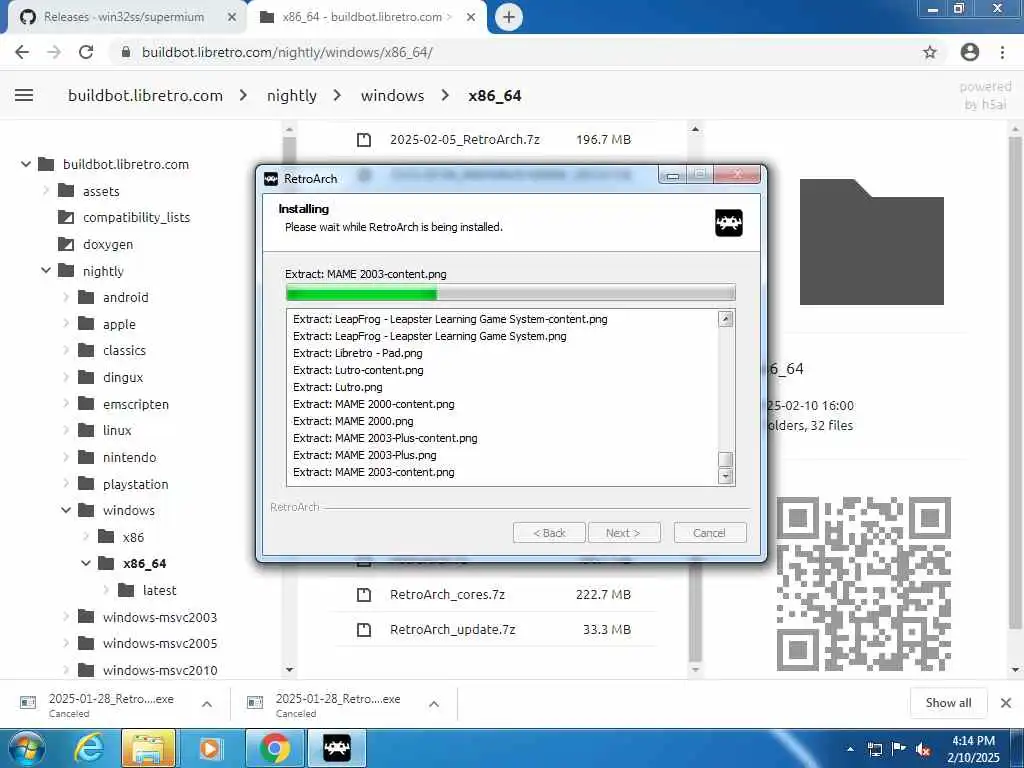Go to windows breadcrumb
Screen dimensions: 1024x768
pyautogui.click(x=392, y=95)
